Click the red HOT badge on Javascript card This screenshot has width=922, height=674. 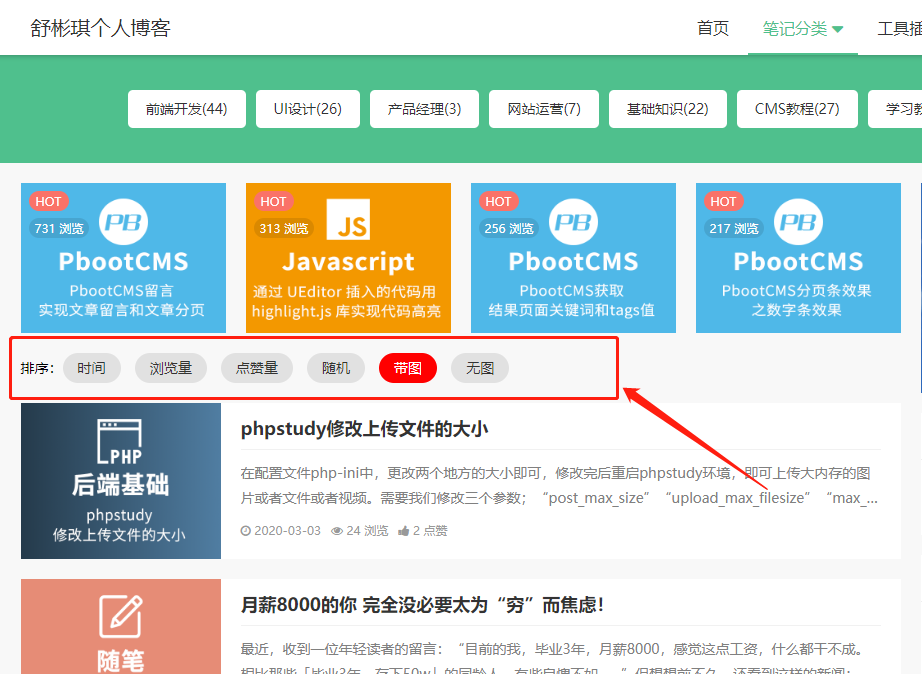coord(273,201)
